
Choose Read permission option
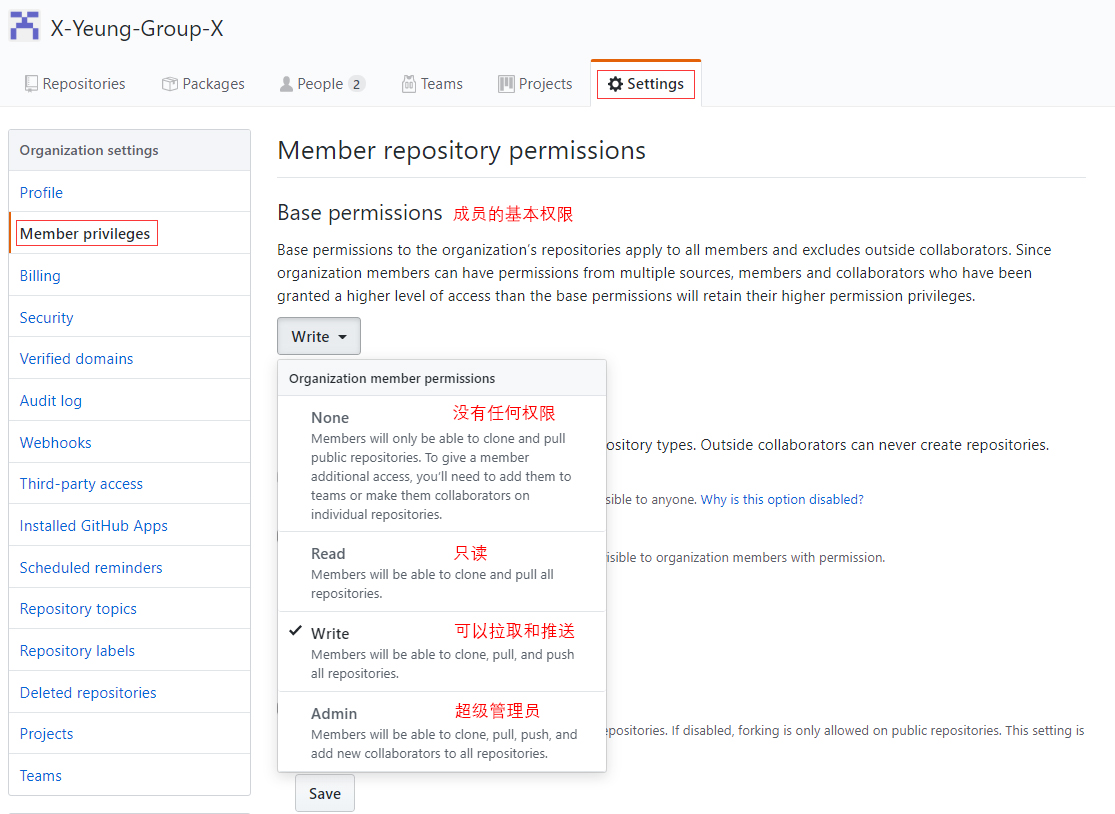(442, 572)
